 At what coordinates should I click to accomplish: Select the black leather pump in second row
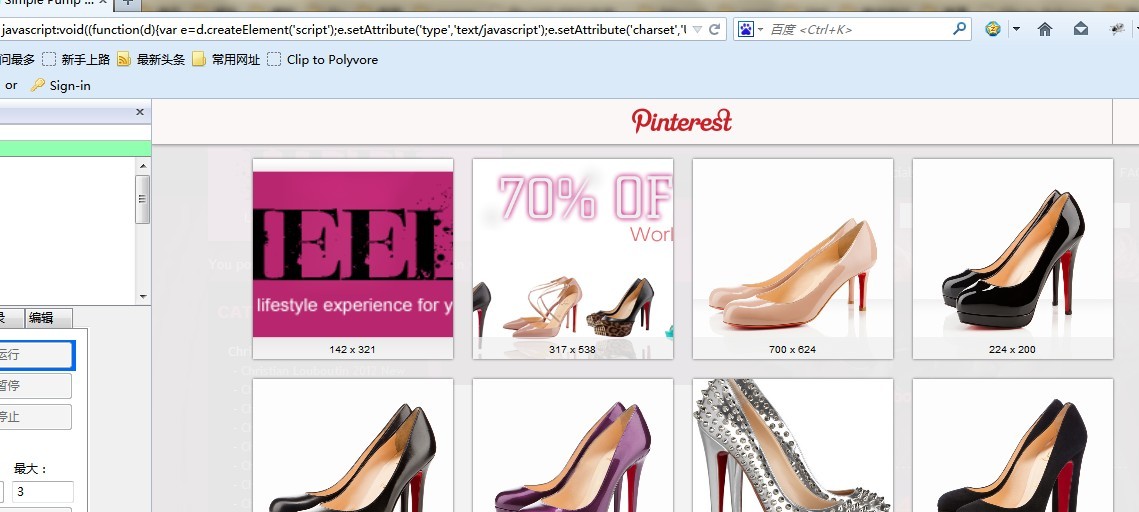click(353, 445)
